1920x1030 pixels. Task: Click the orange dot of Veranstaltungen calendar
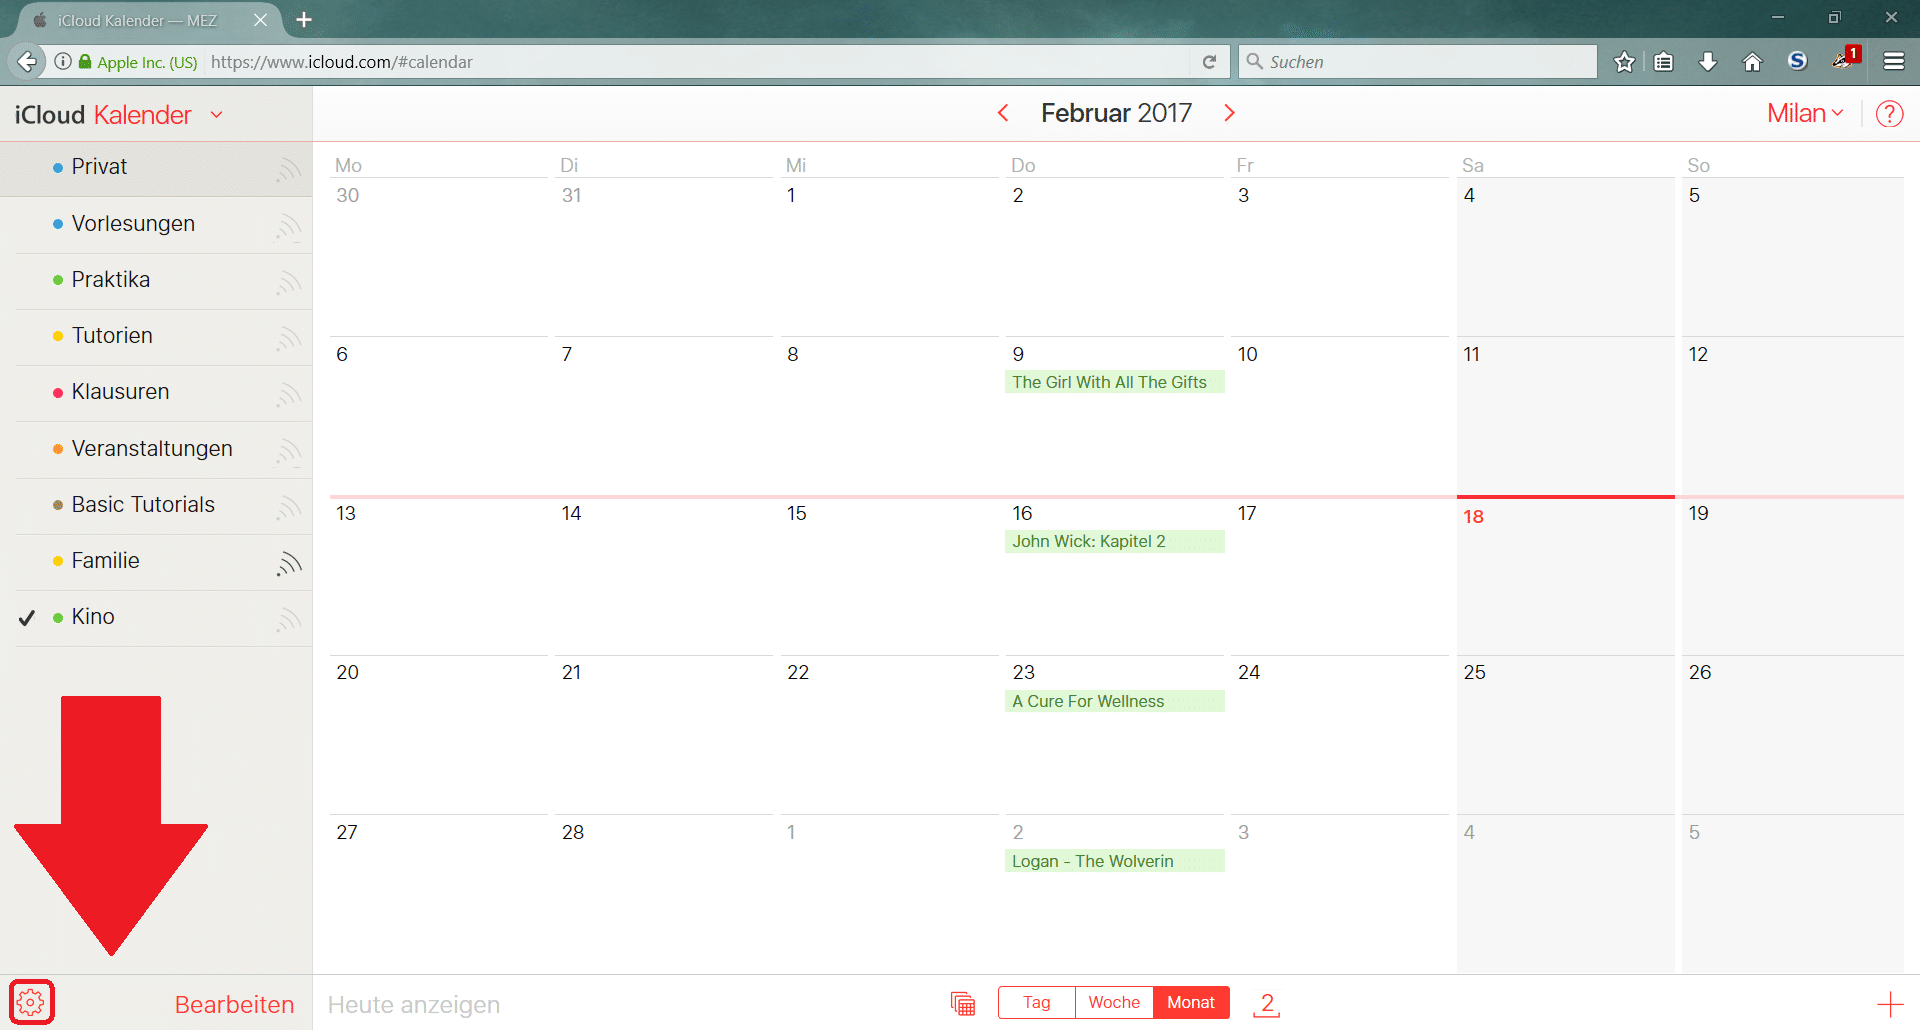click(58, 449)
